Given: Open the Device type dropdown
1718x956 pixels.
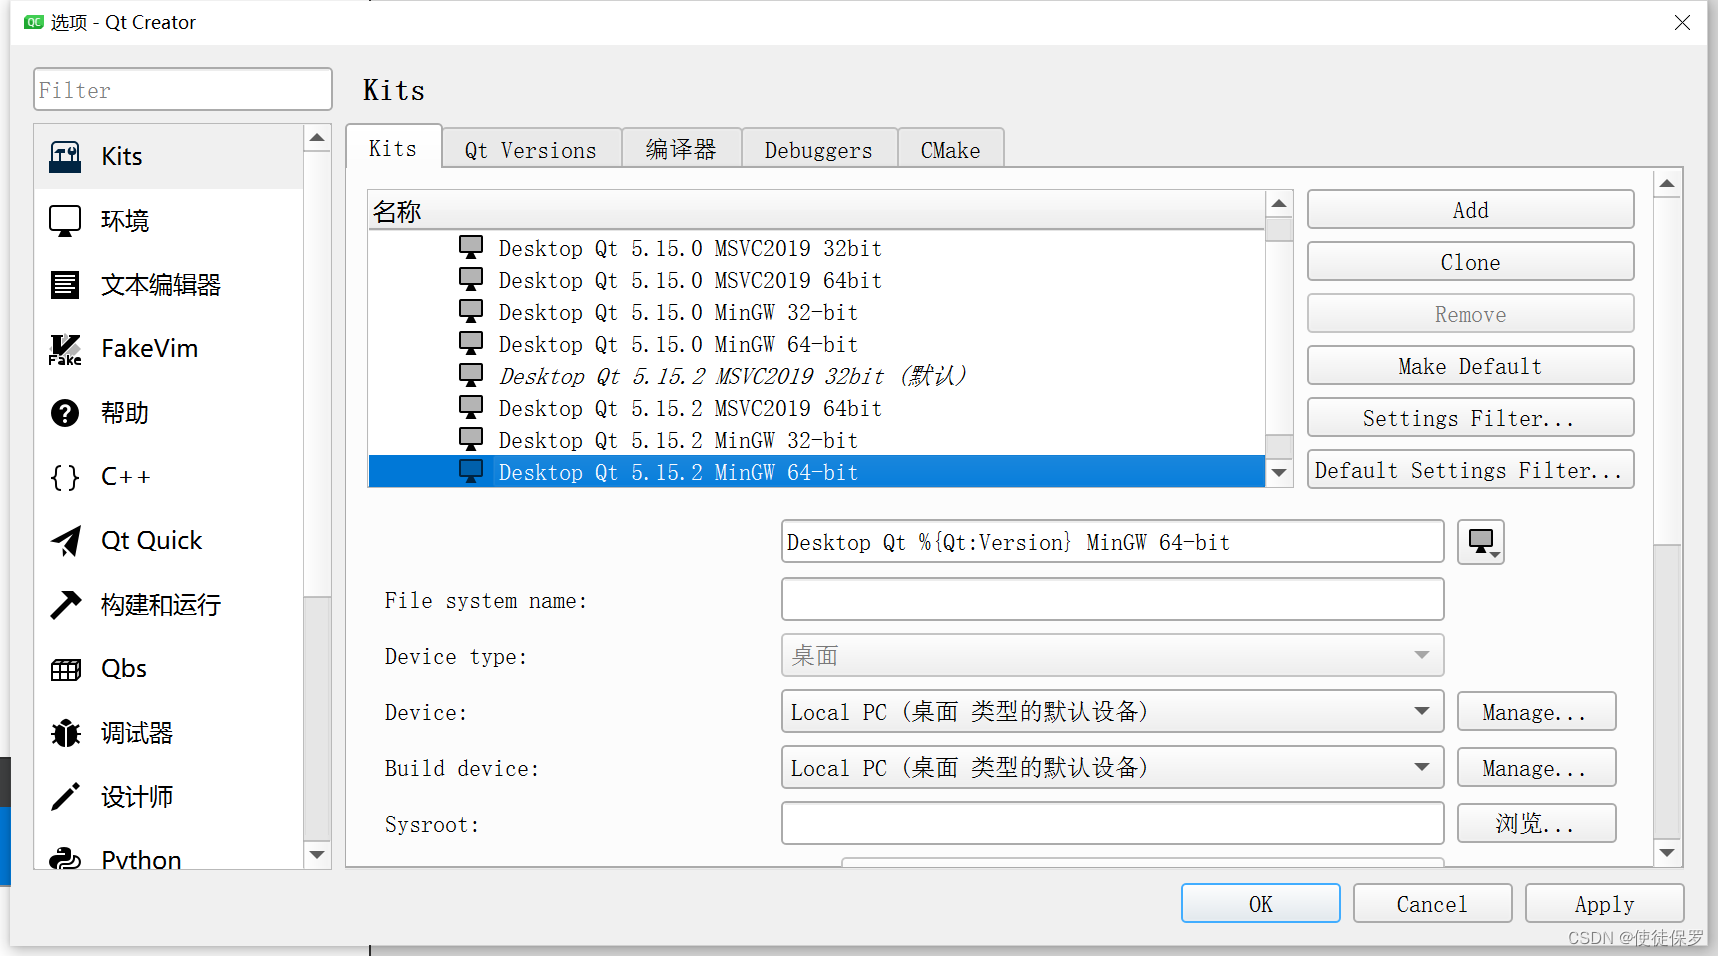Looking at the screenshot, I should (x=1111, y=655).
